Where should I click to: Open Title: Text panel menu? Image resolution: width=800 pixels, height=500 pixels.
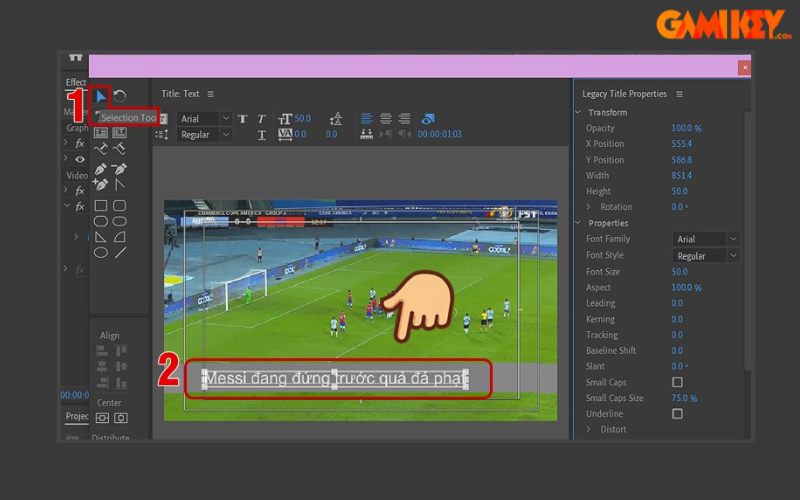(x=210, y=94)
